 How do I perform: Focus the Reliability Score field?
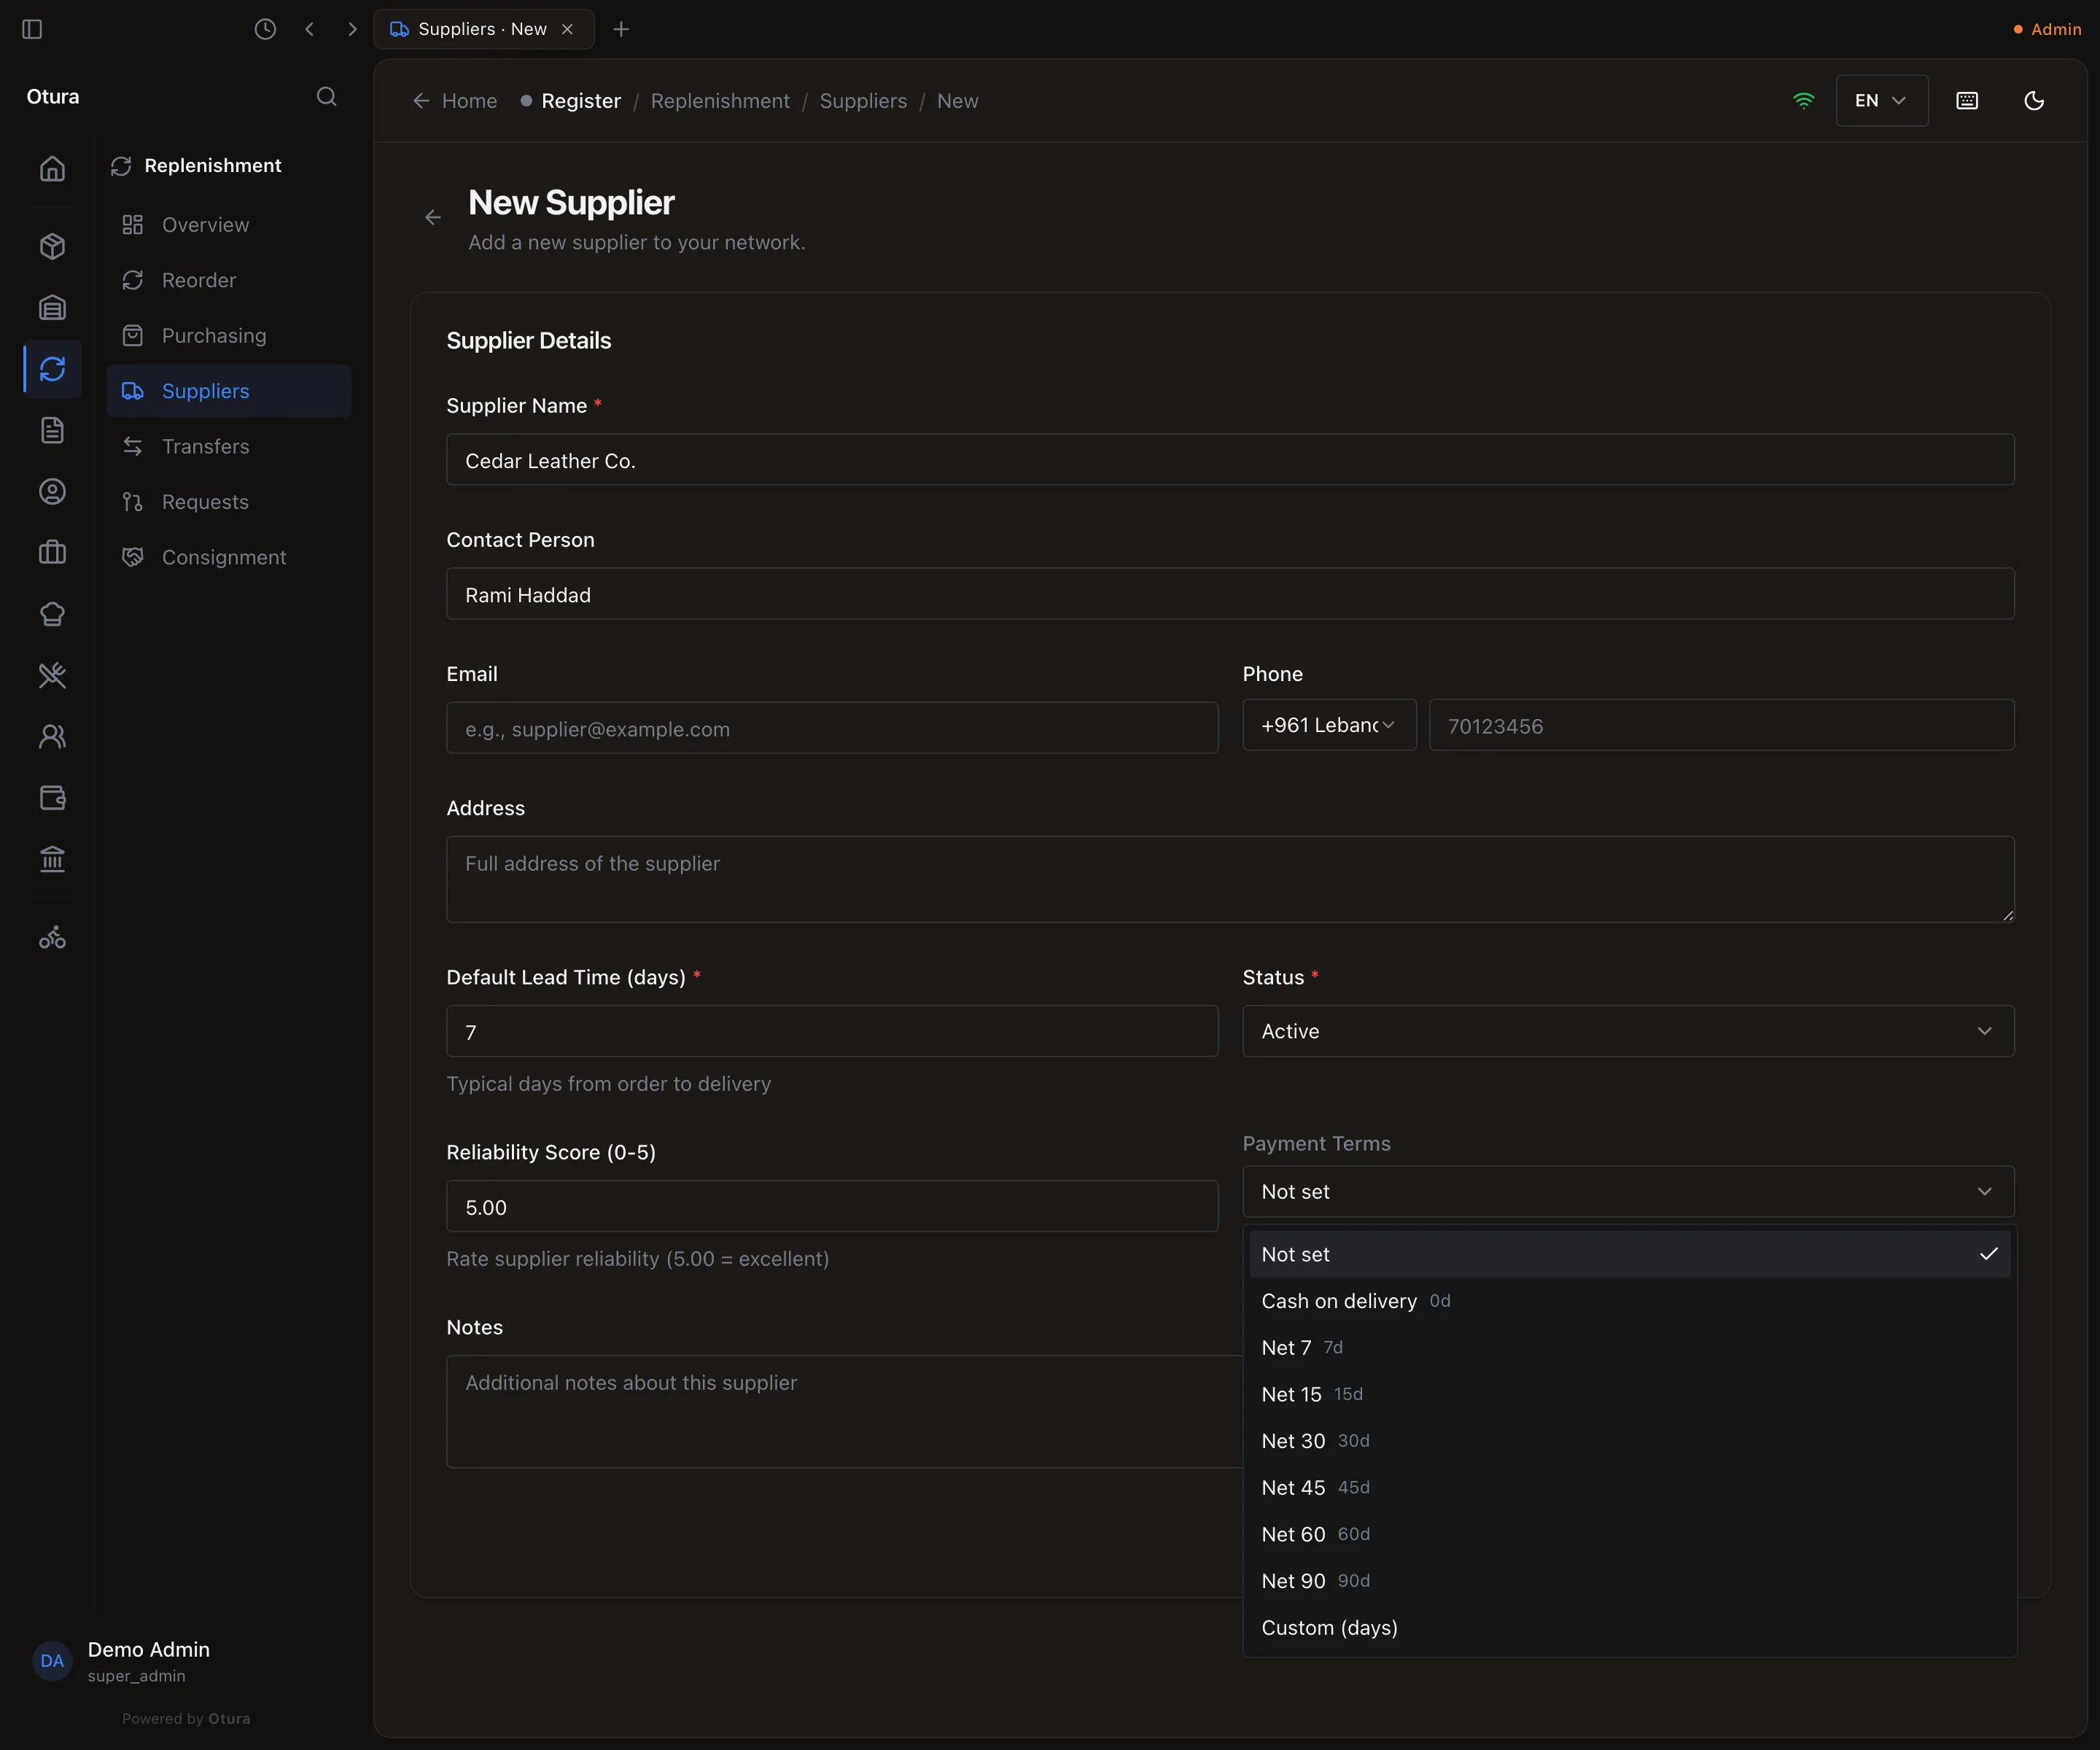pos(832,1206)
